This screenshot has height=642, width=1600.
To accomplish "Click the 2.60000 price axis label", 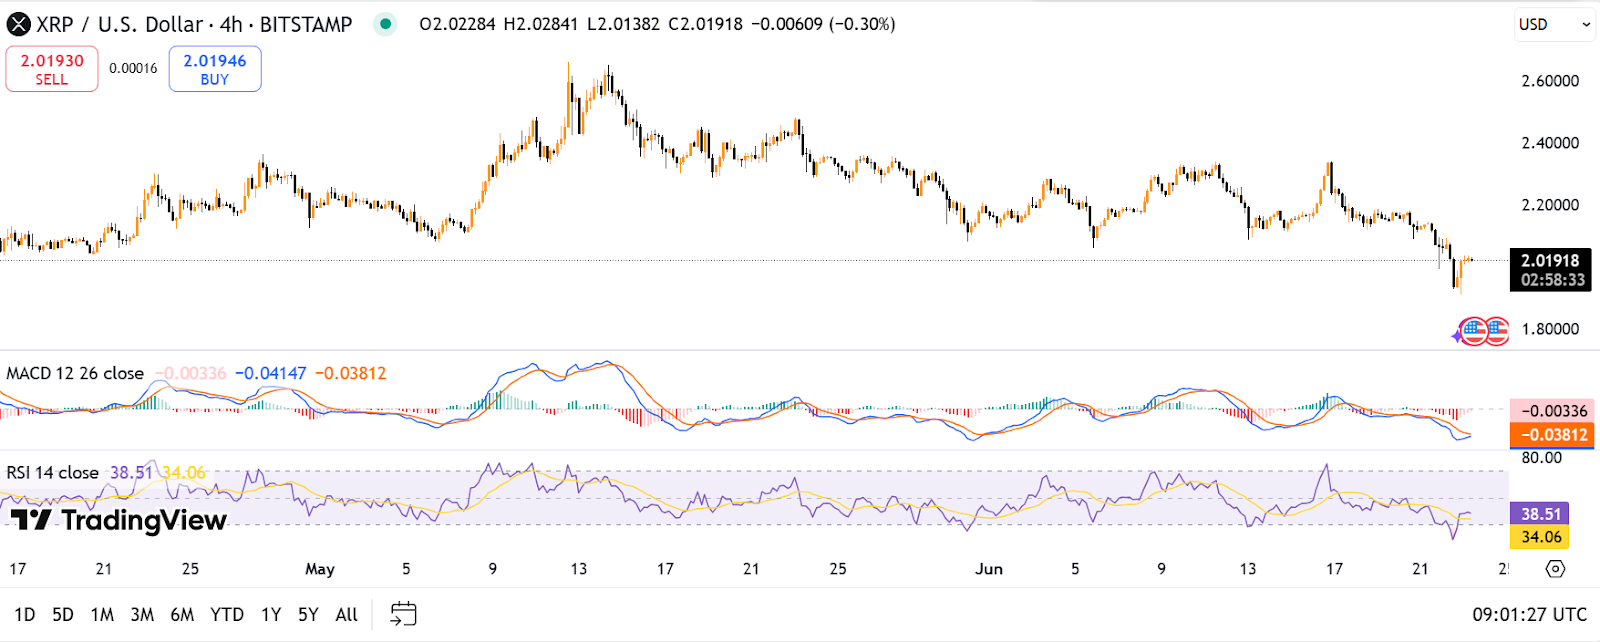I will click(x=1550, y=81).
